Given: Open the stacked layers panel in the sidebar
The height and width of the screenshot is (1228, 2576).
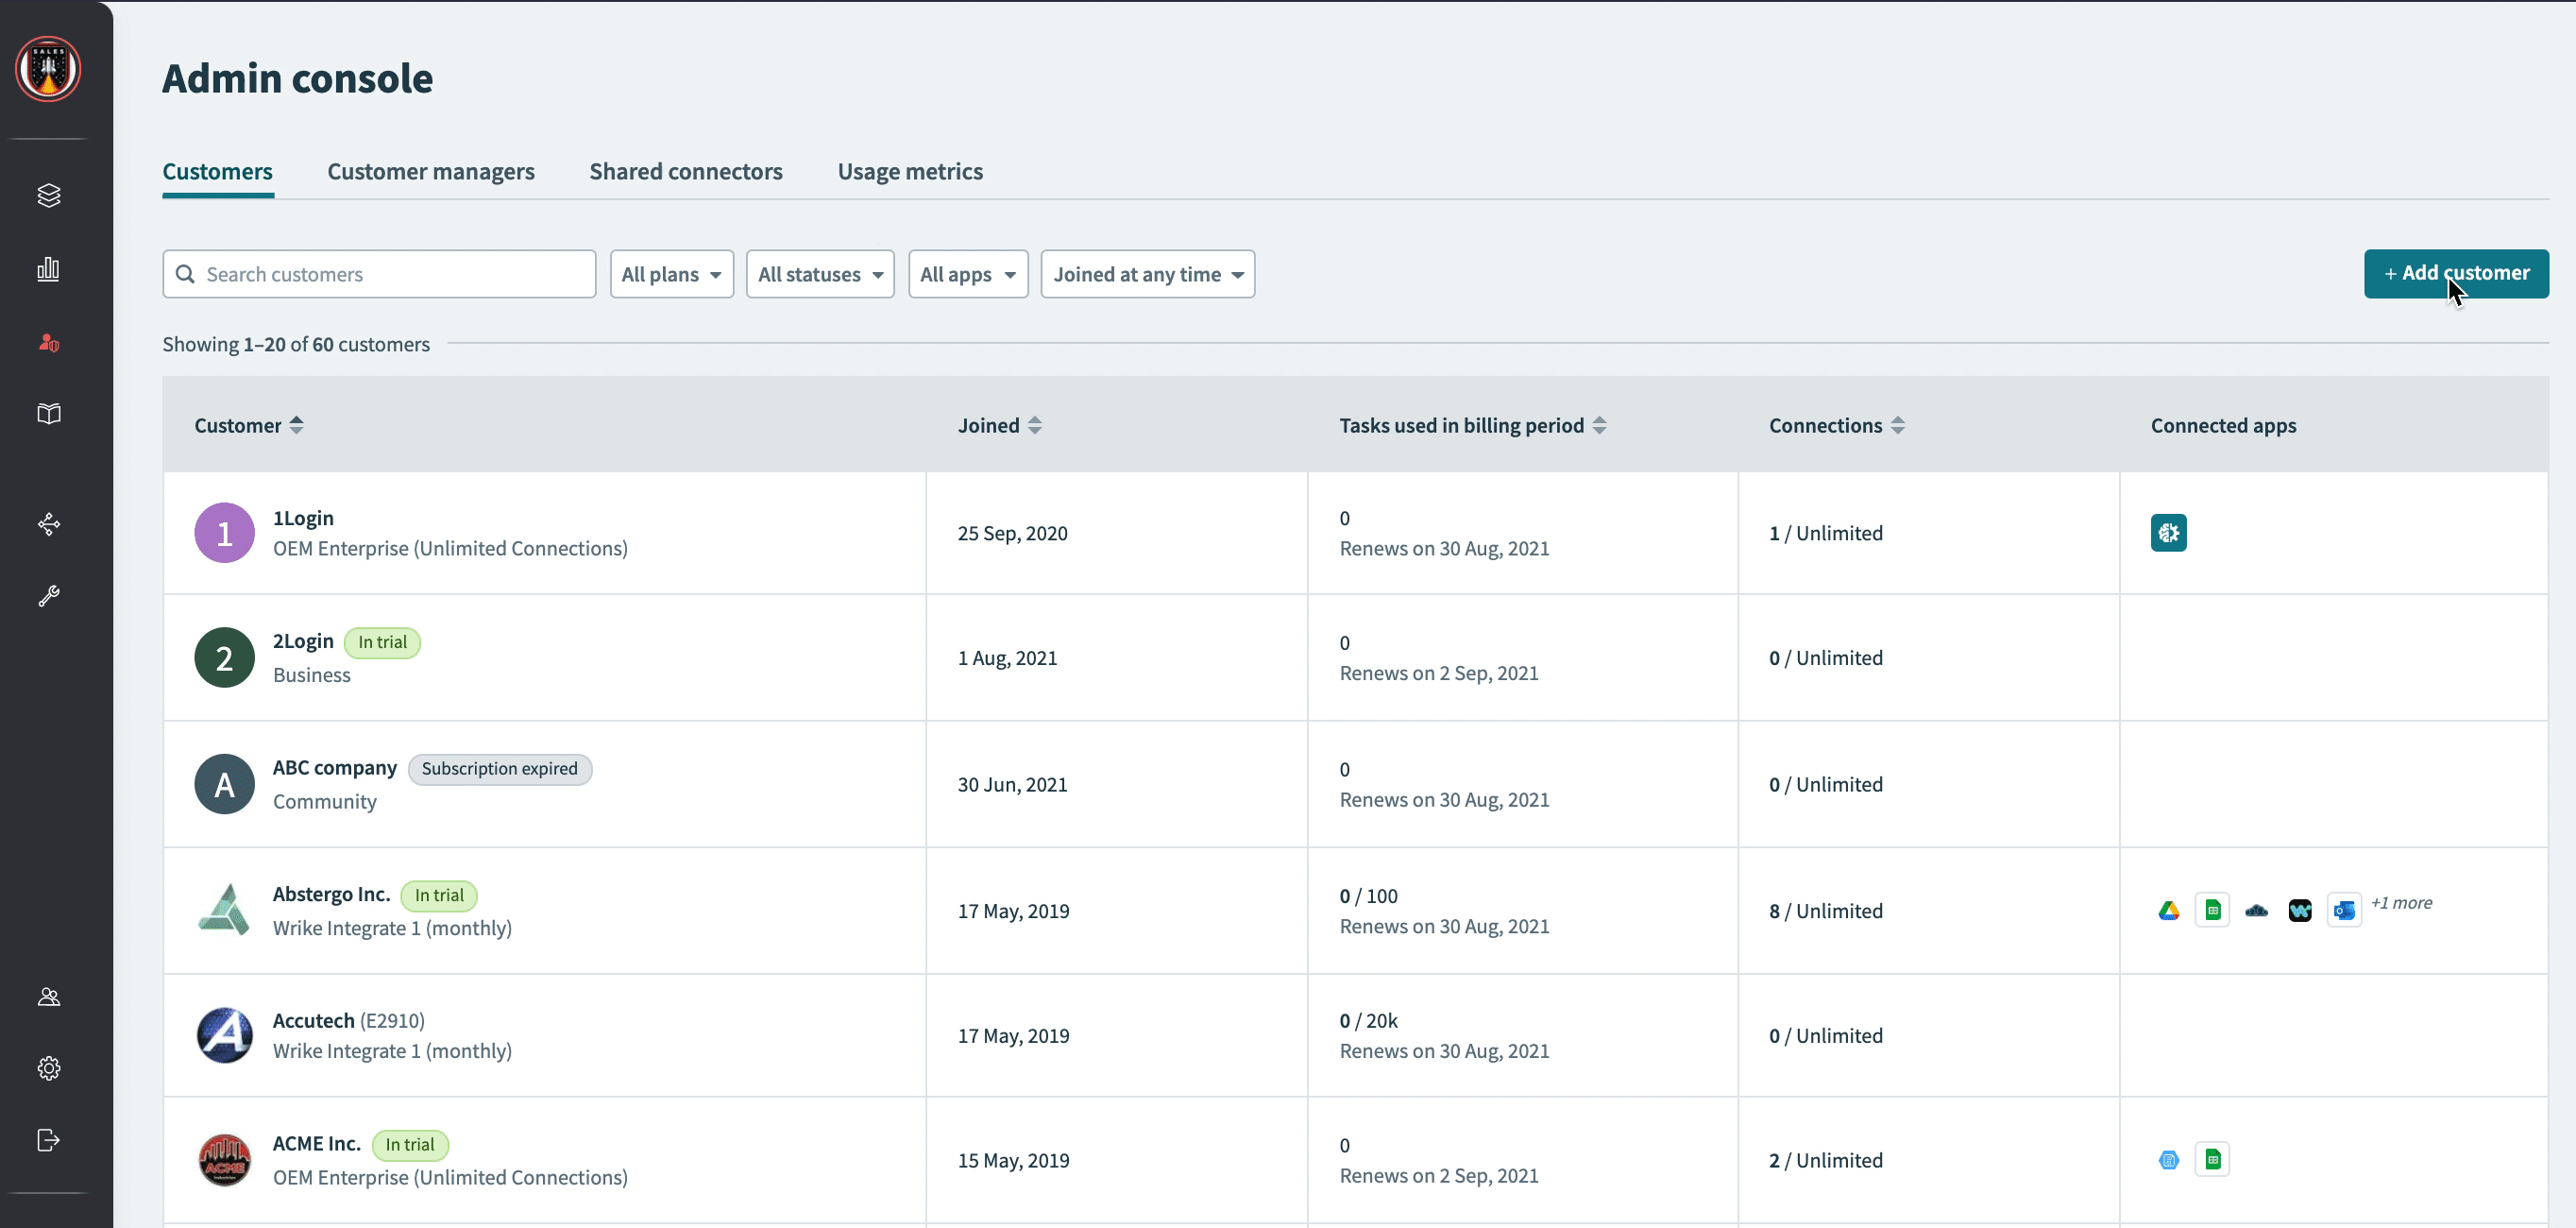Looking at the screenshot, I should [48, 195].
